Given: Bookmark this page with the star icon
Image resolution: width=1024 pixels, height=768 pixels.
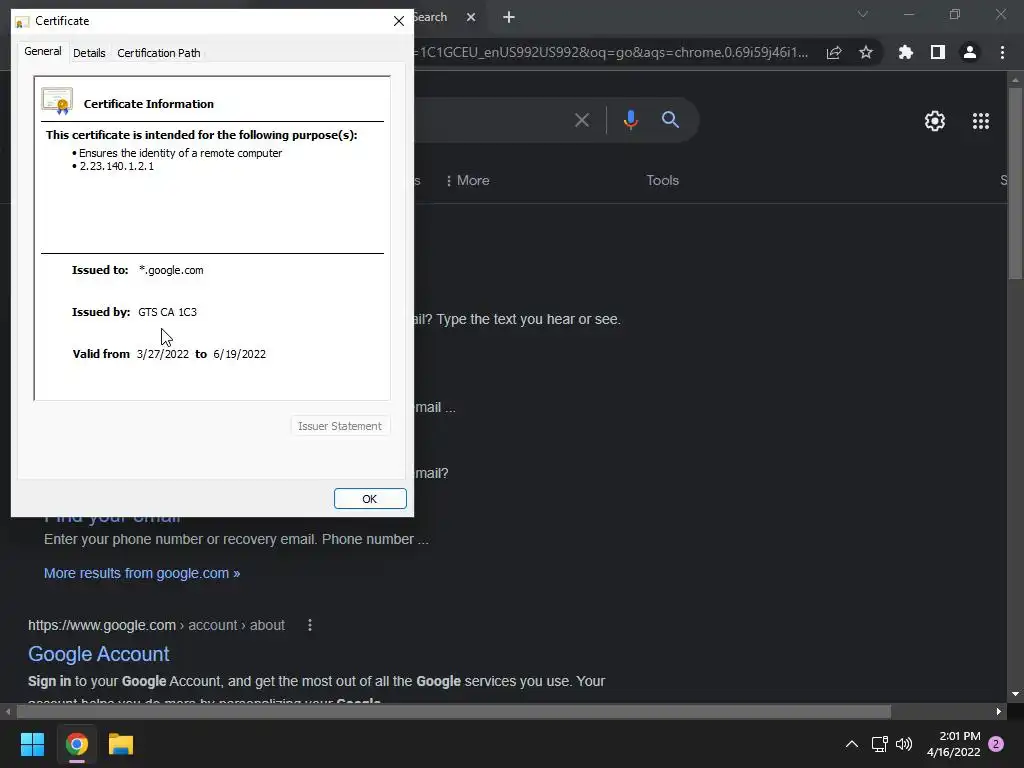Looking at the screenshot, I should click(866, 53).
